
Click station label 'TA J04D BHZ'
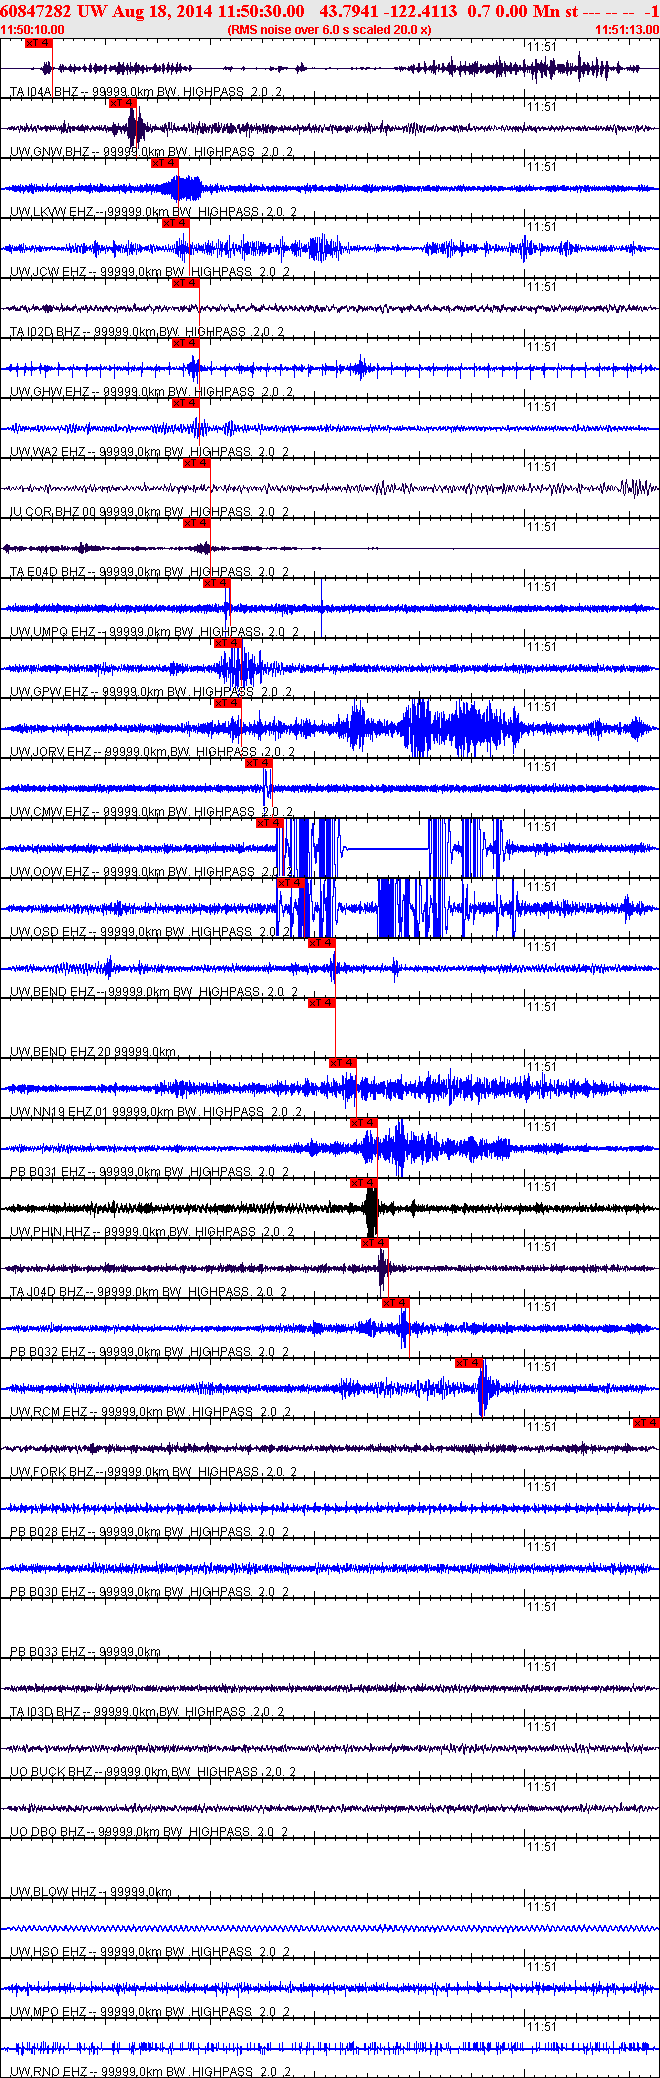click(47, 1292)
